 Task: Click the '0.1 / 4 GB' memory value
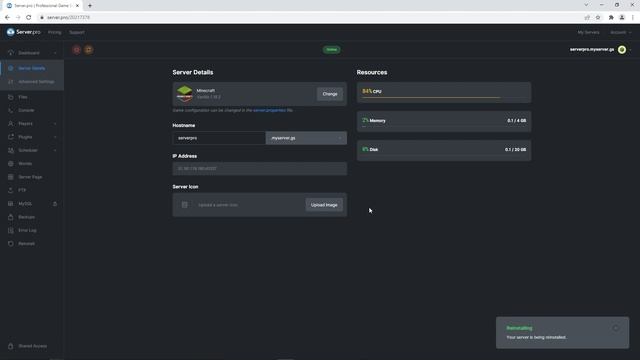click(x=516, y=121)
